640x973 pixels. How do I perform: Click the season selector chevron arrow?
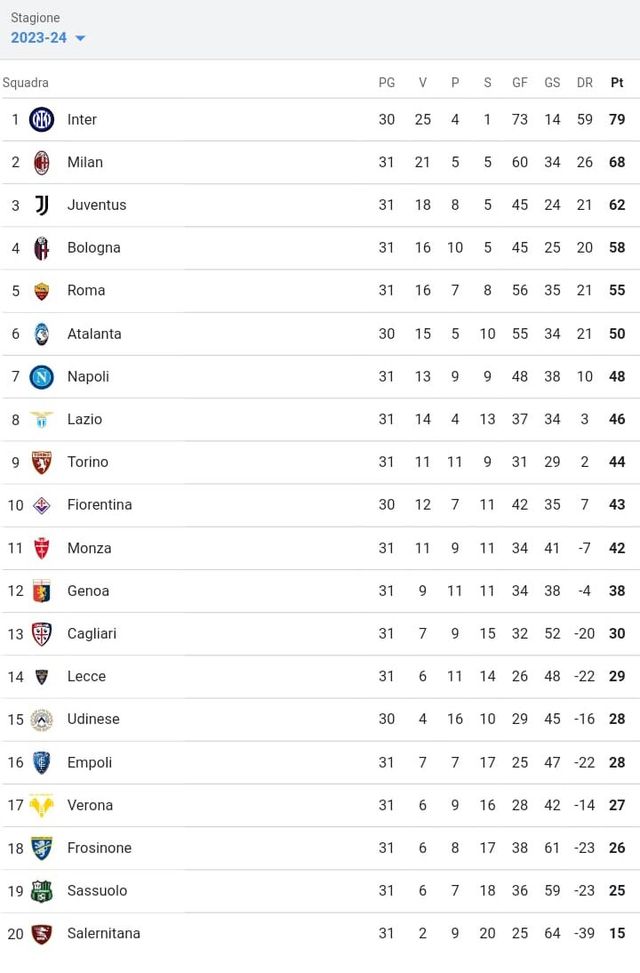[79, 39]
